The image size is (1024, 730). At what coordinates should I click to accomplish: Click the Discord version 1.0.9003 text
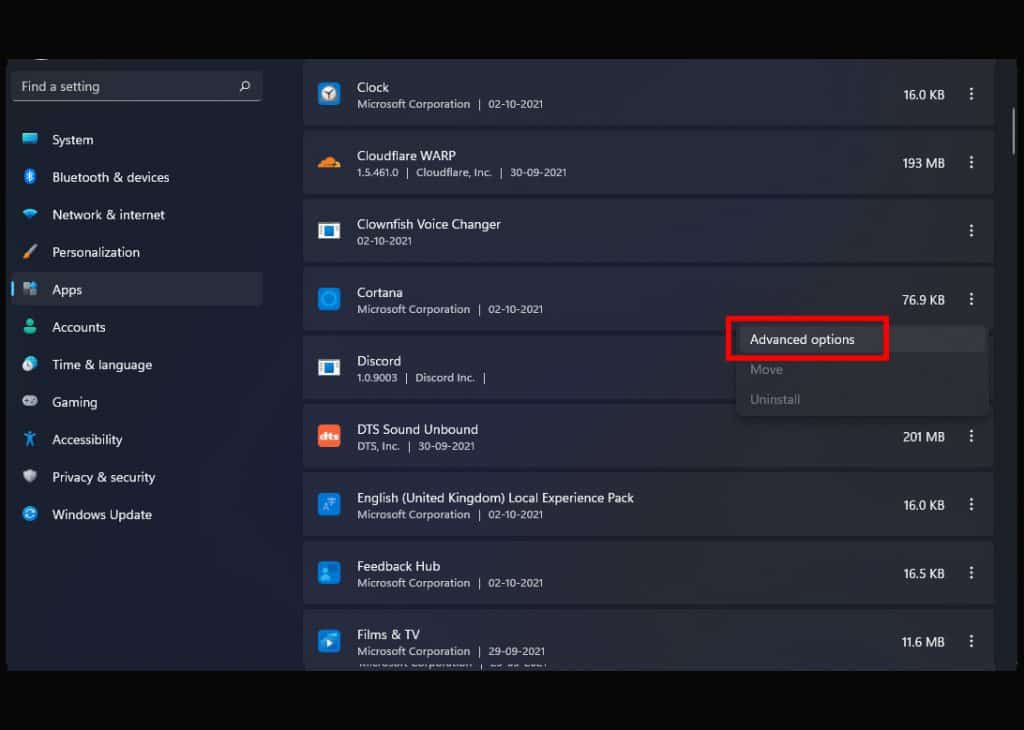[377, 377]
